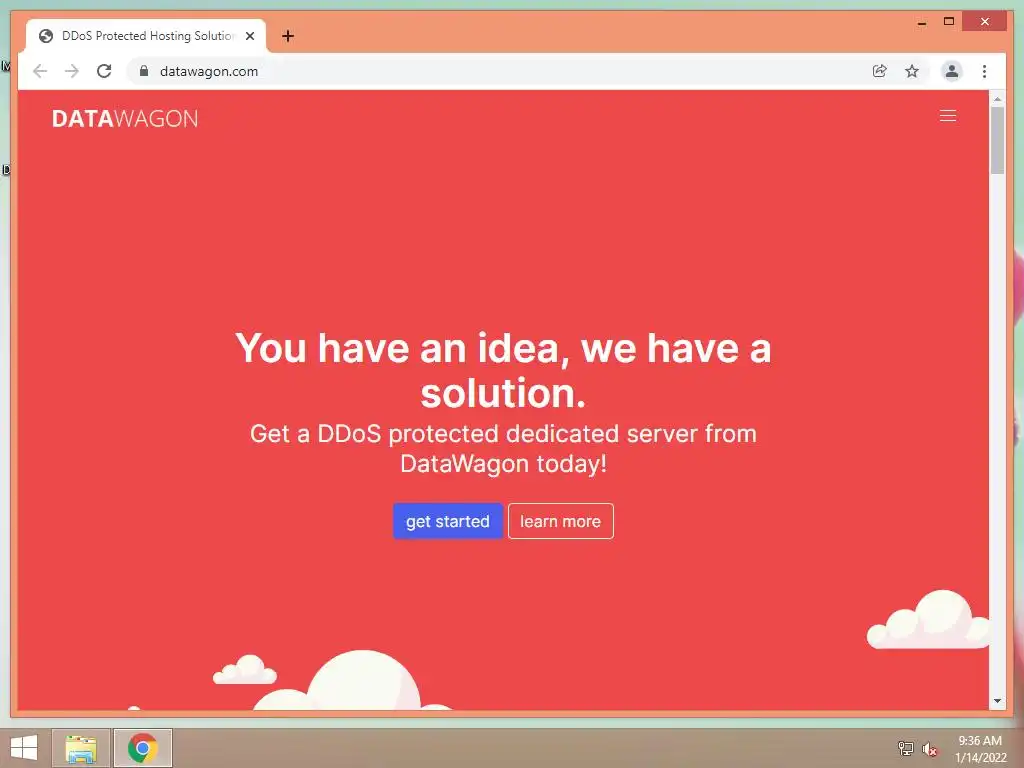Close the Chrome window

[x=985, y=22]
